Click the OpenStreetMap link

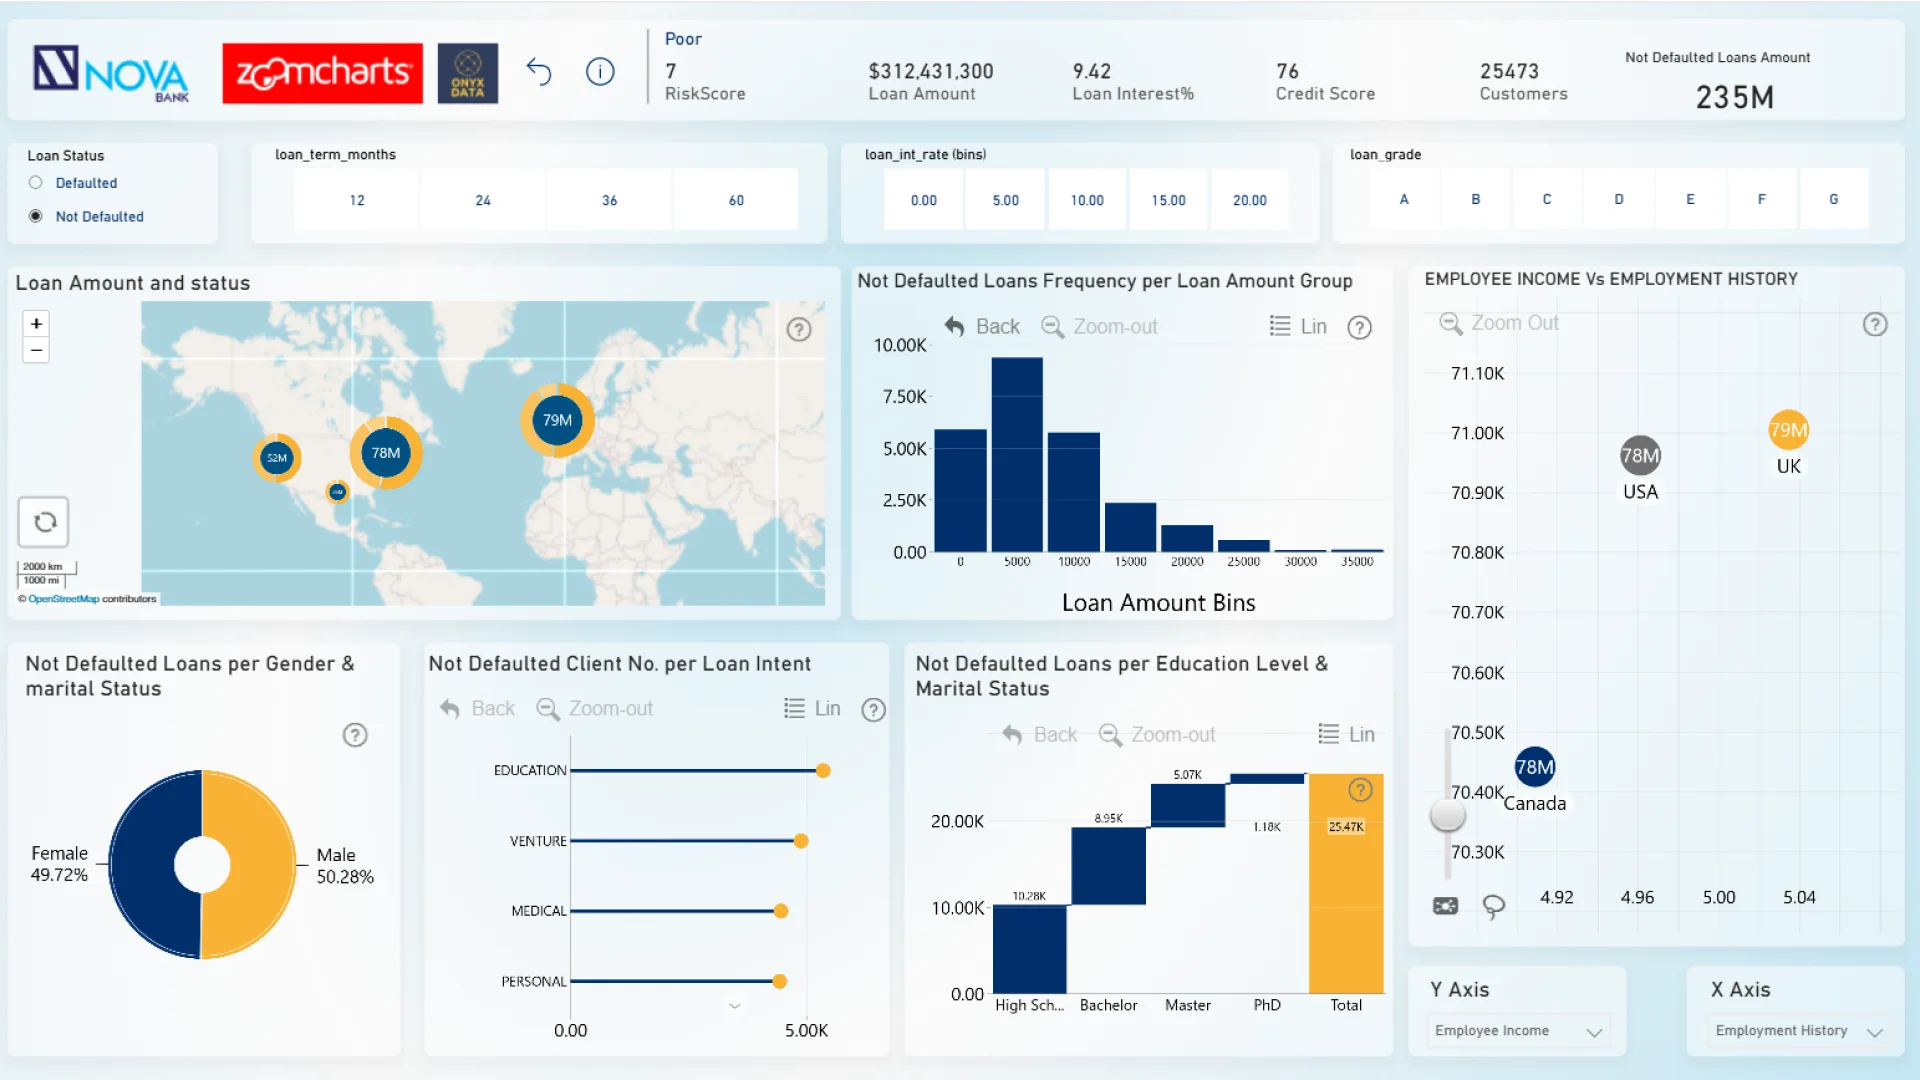click(x=64, y=599)
